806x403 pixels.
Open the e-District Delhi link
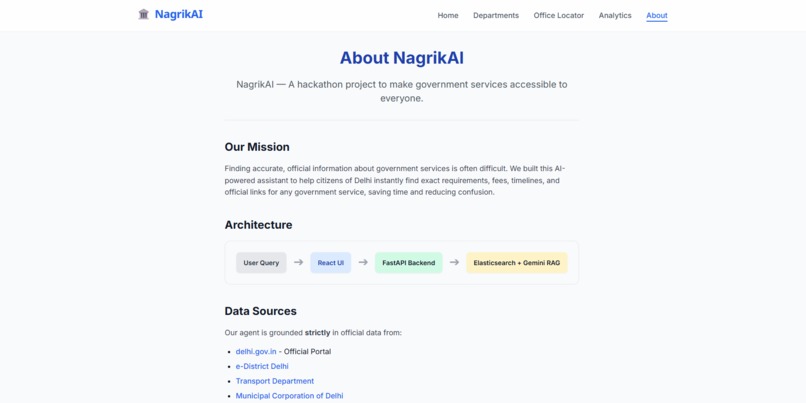pos(262,367)
